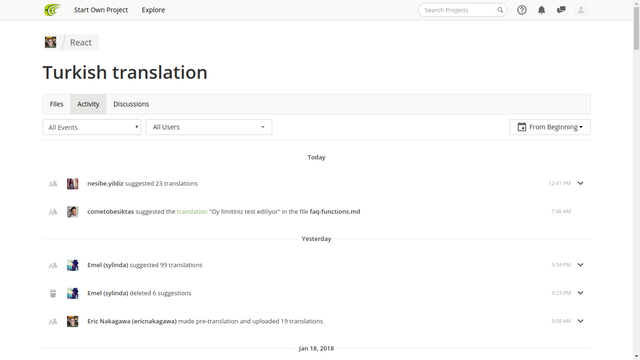Viewport: 640px width, 360px height.
Task: Open the faq-functions.md file link
Action: (335, 211)
